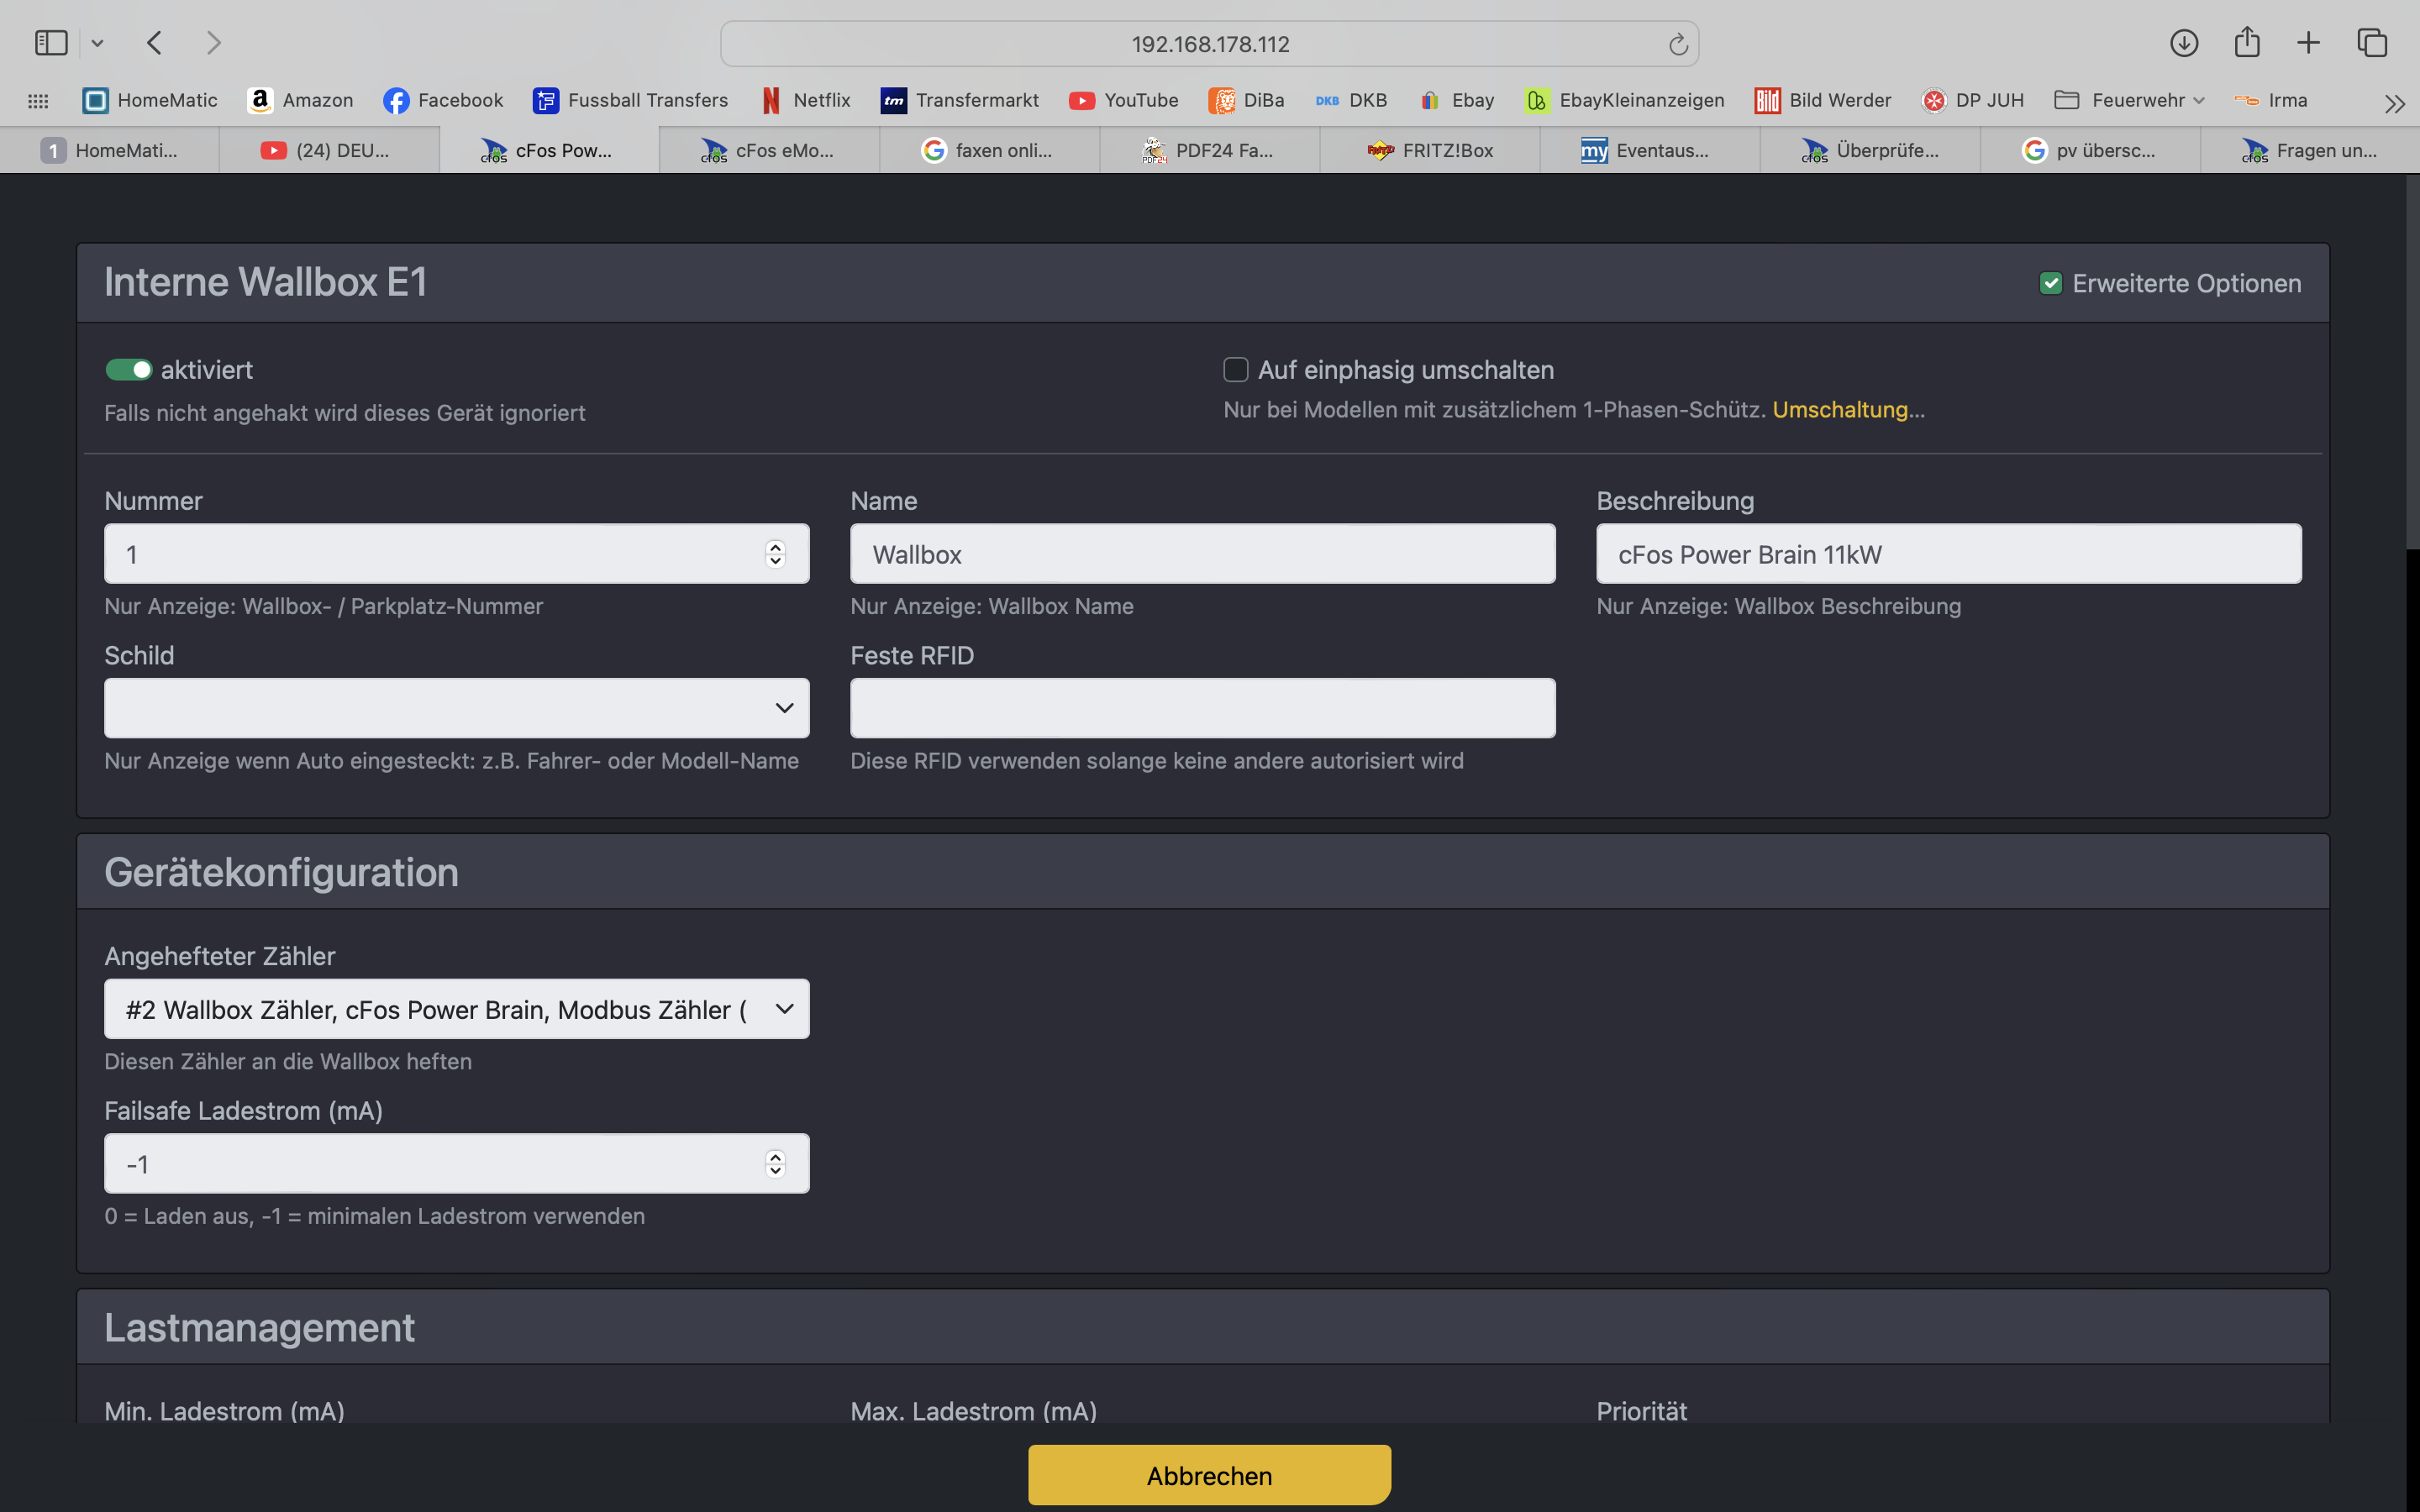Switch to the faxen onli... tab
Image resolution: width=2420 pixels, height=1512 pixels.
click(x=990, y=150)
